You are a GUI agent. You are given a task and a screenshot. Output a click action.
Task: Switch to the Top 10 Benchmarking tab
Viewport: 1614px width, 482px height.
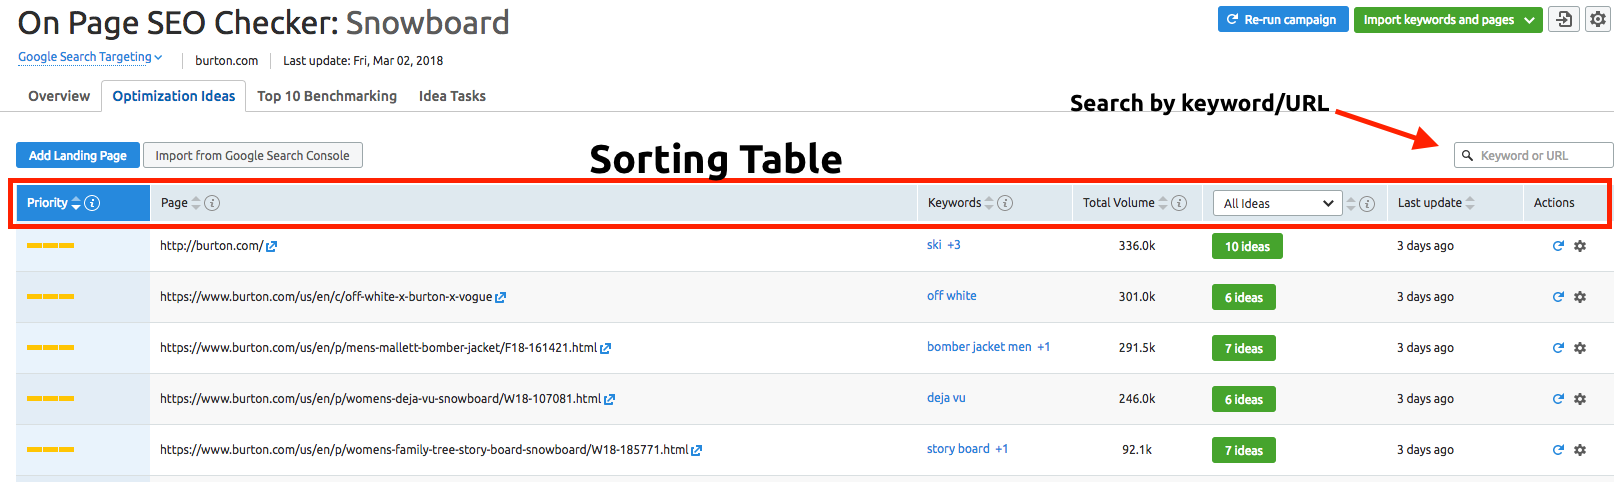[x=326, y=96]
